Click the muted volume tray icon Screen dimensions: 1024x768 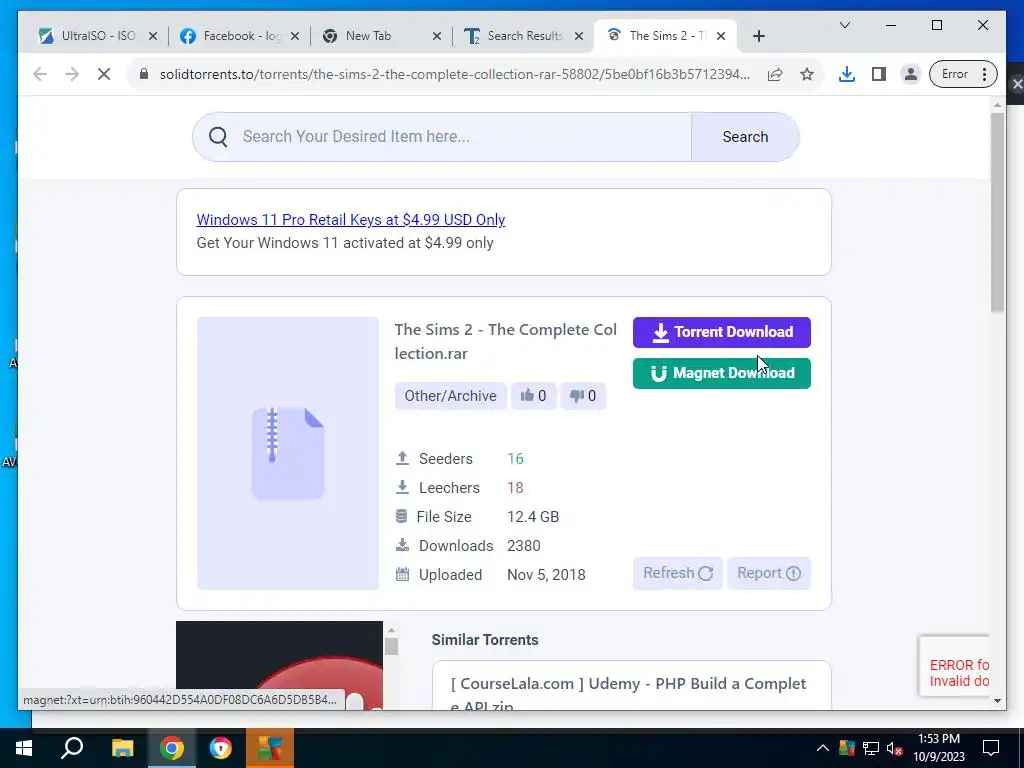(894, 748)
